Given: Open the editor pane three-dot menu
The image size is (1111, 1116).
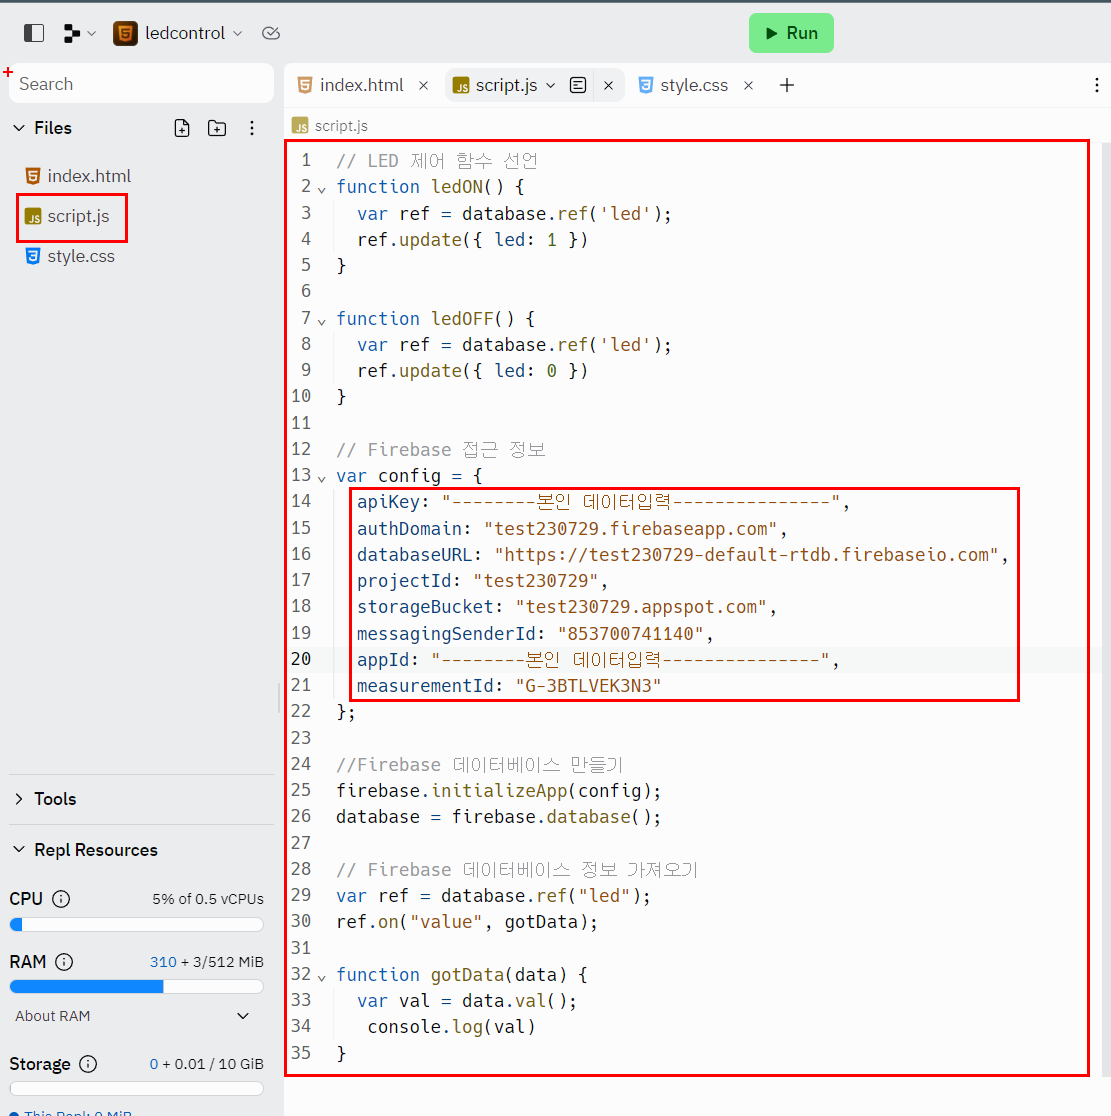Looking at the screenshot, I should click(x=1096, y=85).
